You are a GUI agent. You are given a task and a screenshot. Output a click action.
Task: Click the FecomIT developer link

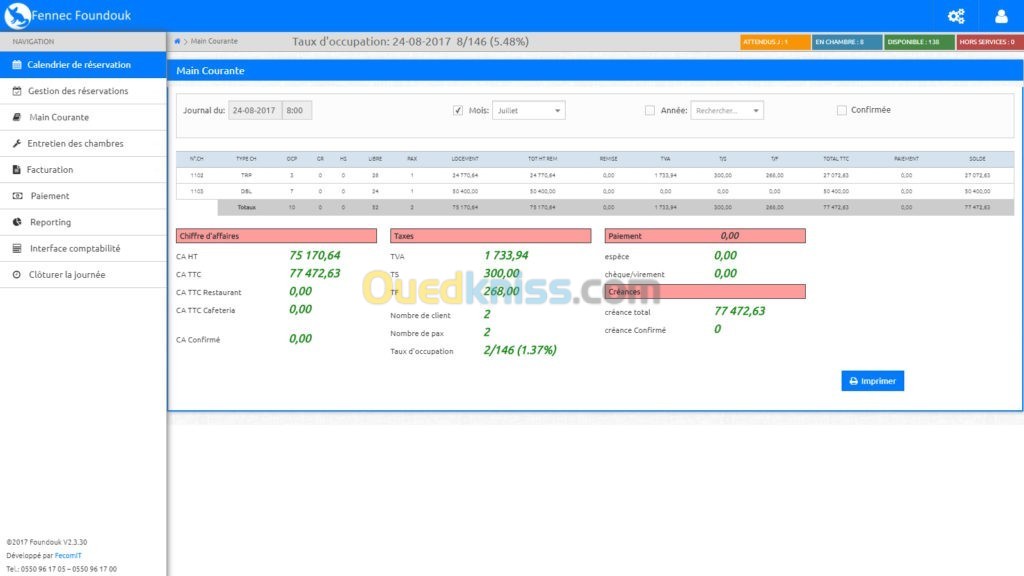click(x=68, y=556)
